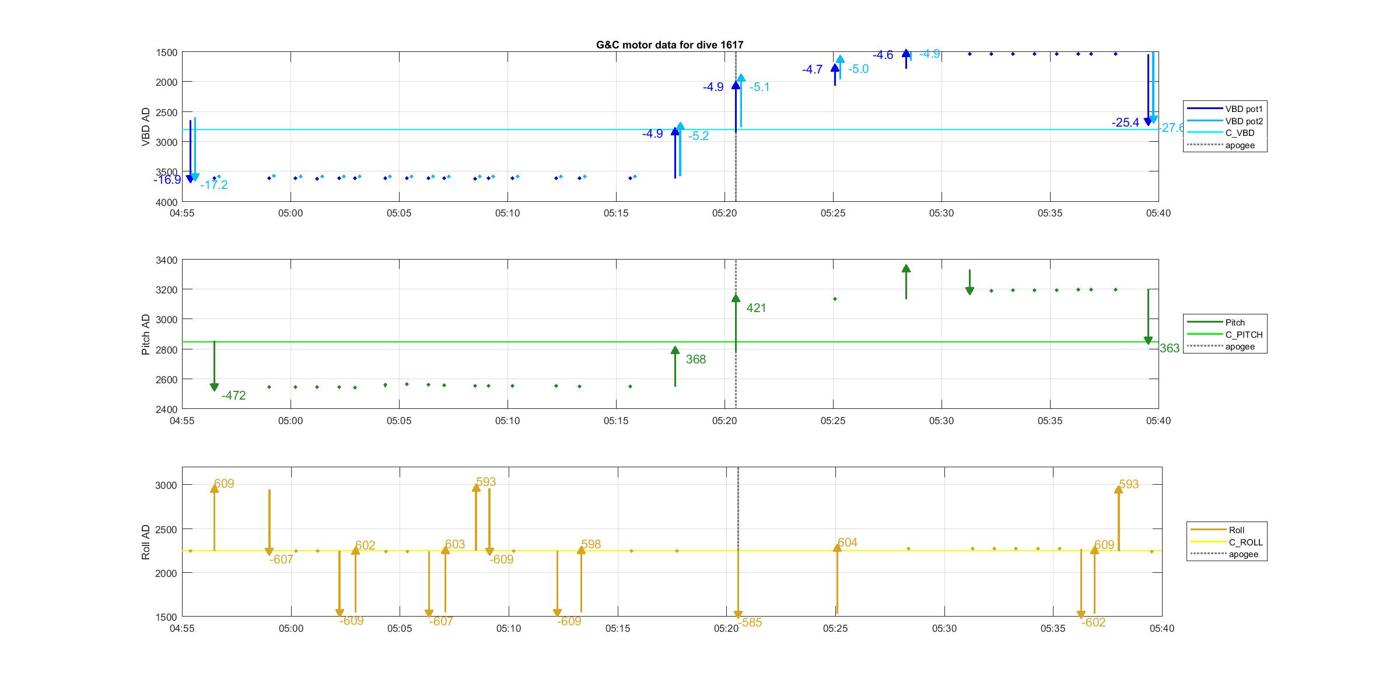Click the "4000" tick on the VBD axis
1400x693 pixels.
click(166, 202)
